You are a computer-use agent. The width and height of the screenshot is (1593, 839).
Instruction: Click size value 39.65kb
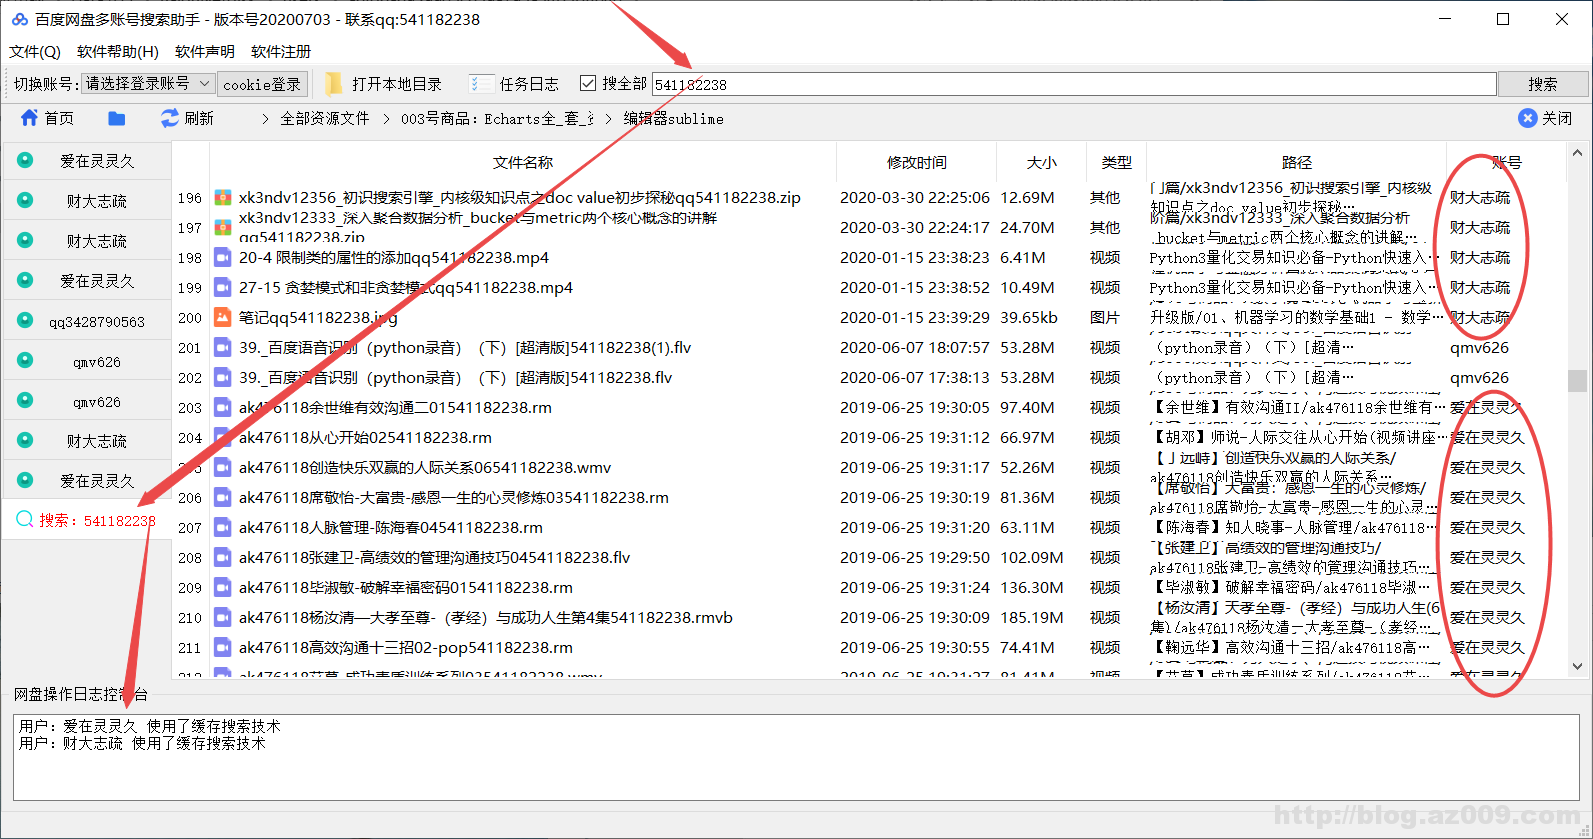click(1029, 318)
